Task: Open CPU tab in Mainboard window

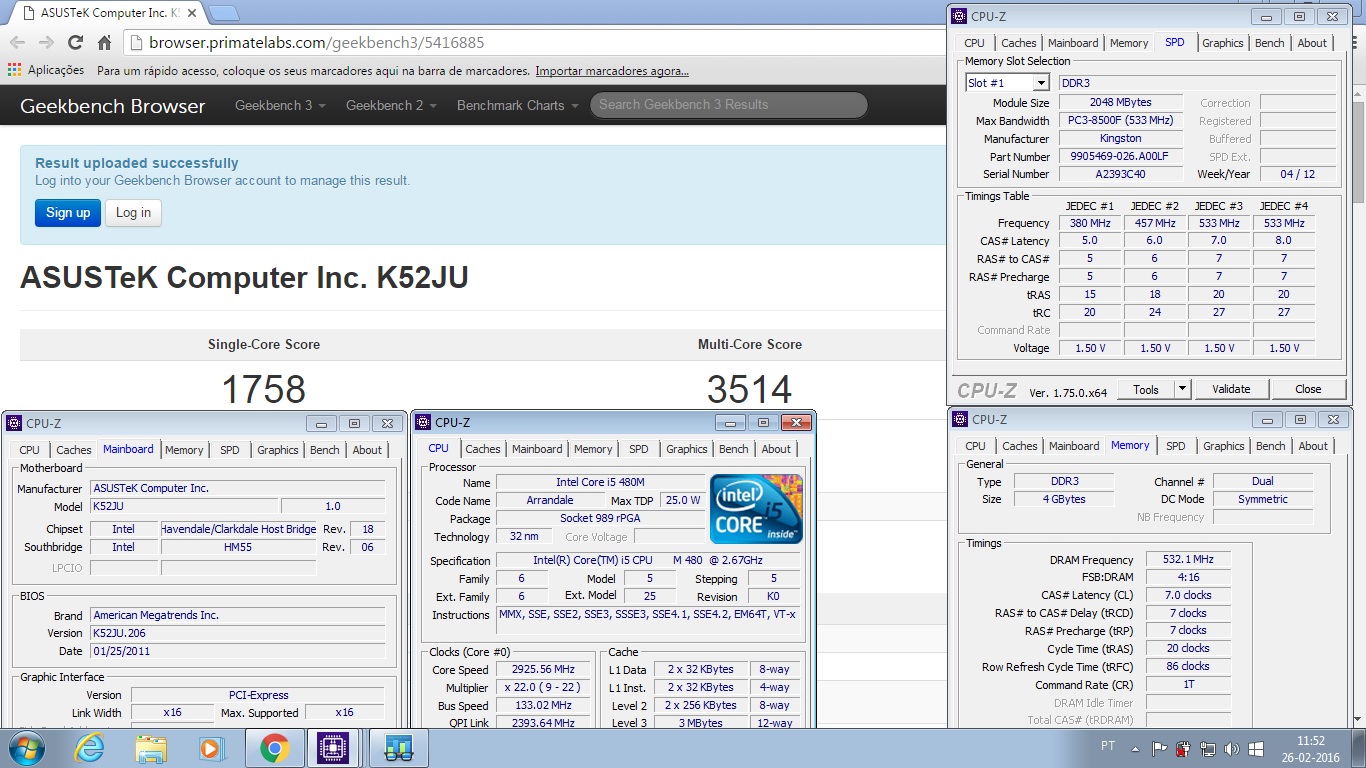Action: click(x=29, y=450)
